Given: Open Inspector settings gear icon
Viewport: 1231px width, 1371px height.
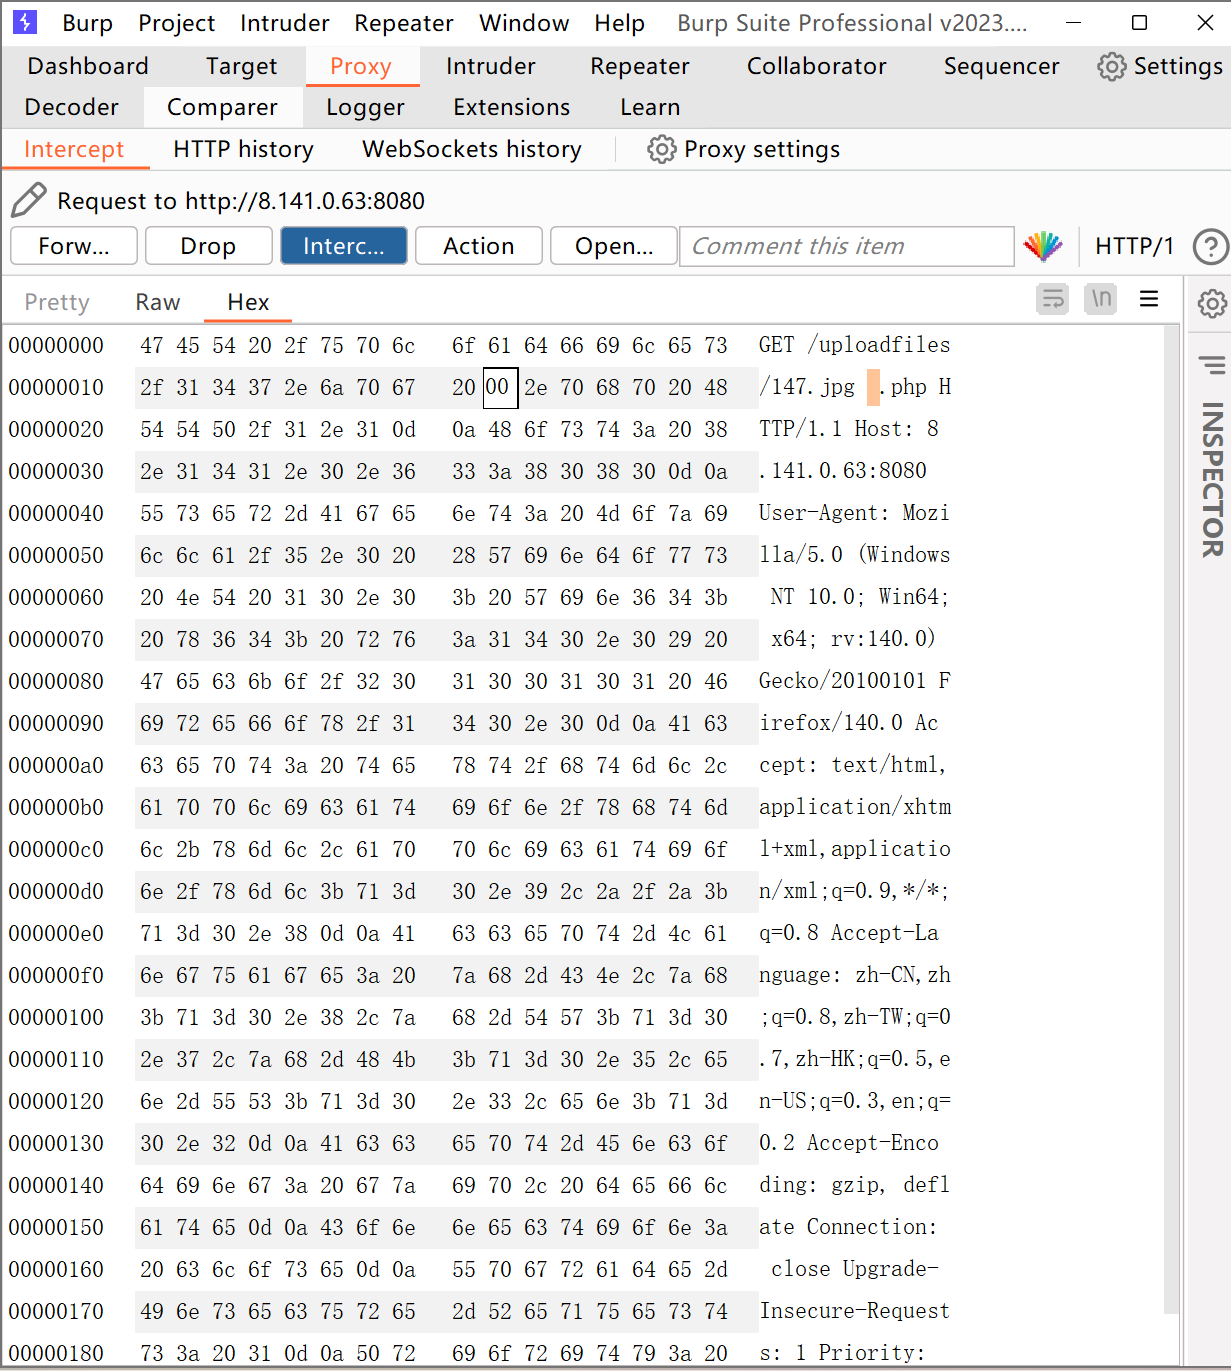Looking at the screenshot, I should [x=1212, y=303].
